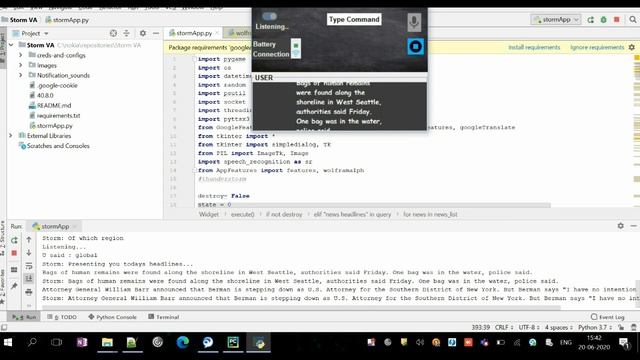The image size is (640, 360).
Task: Open Run panel gear settings
Action: point(620,226)
